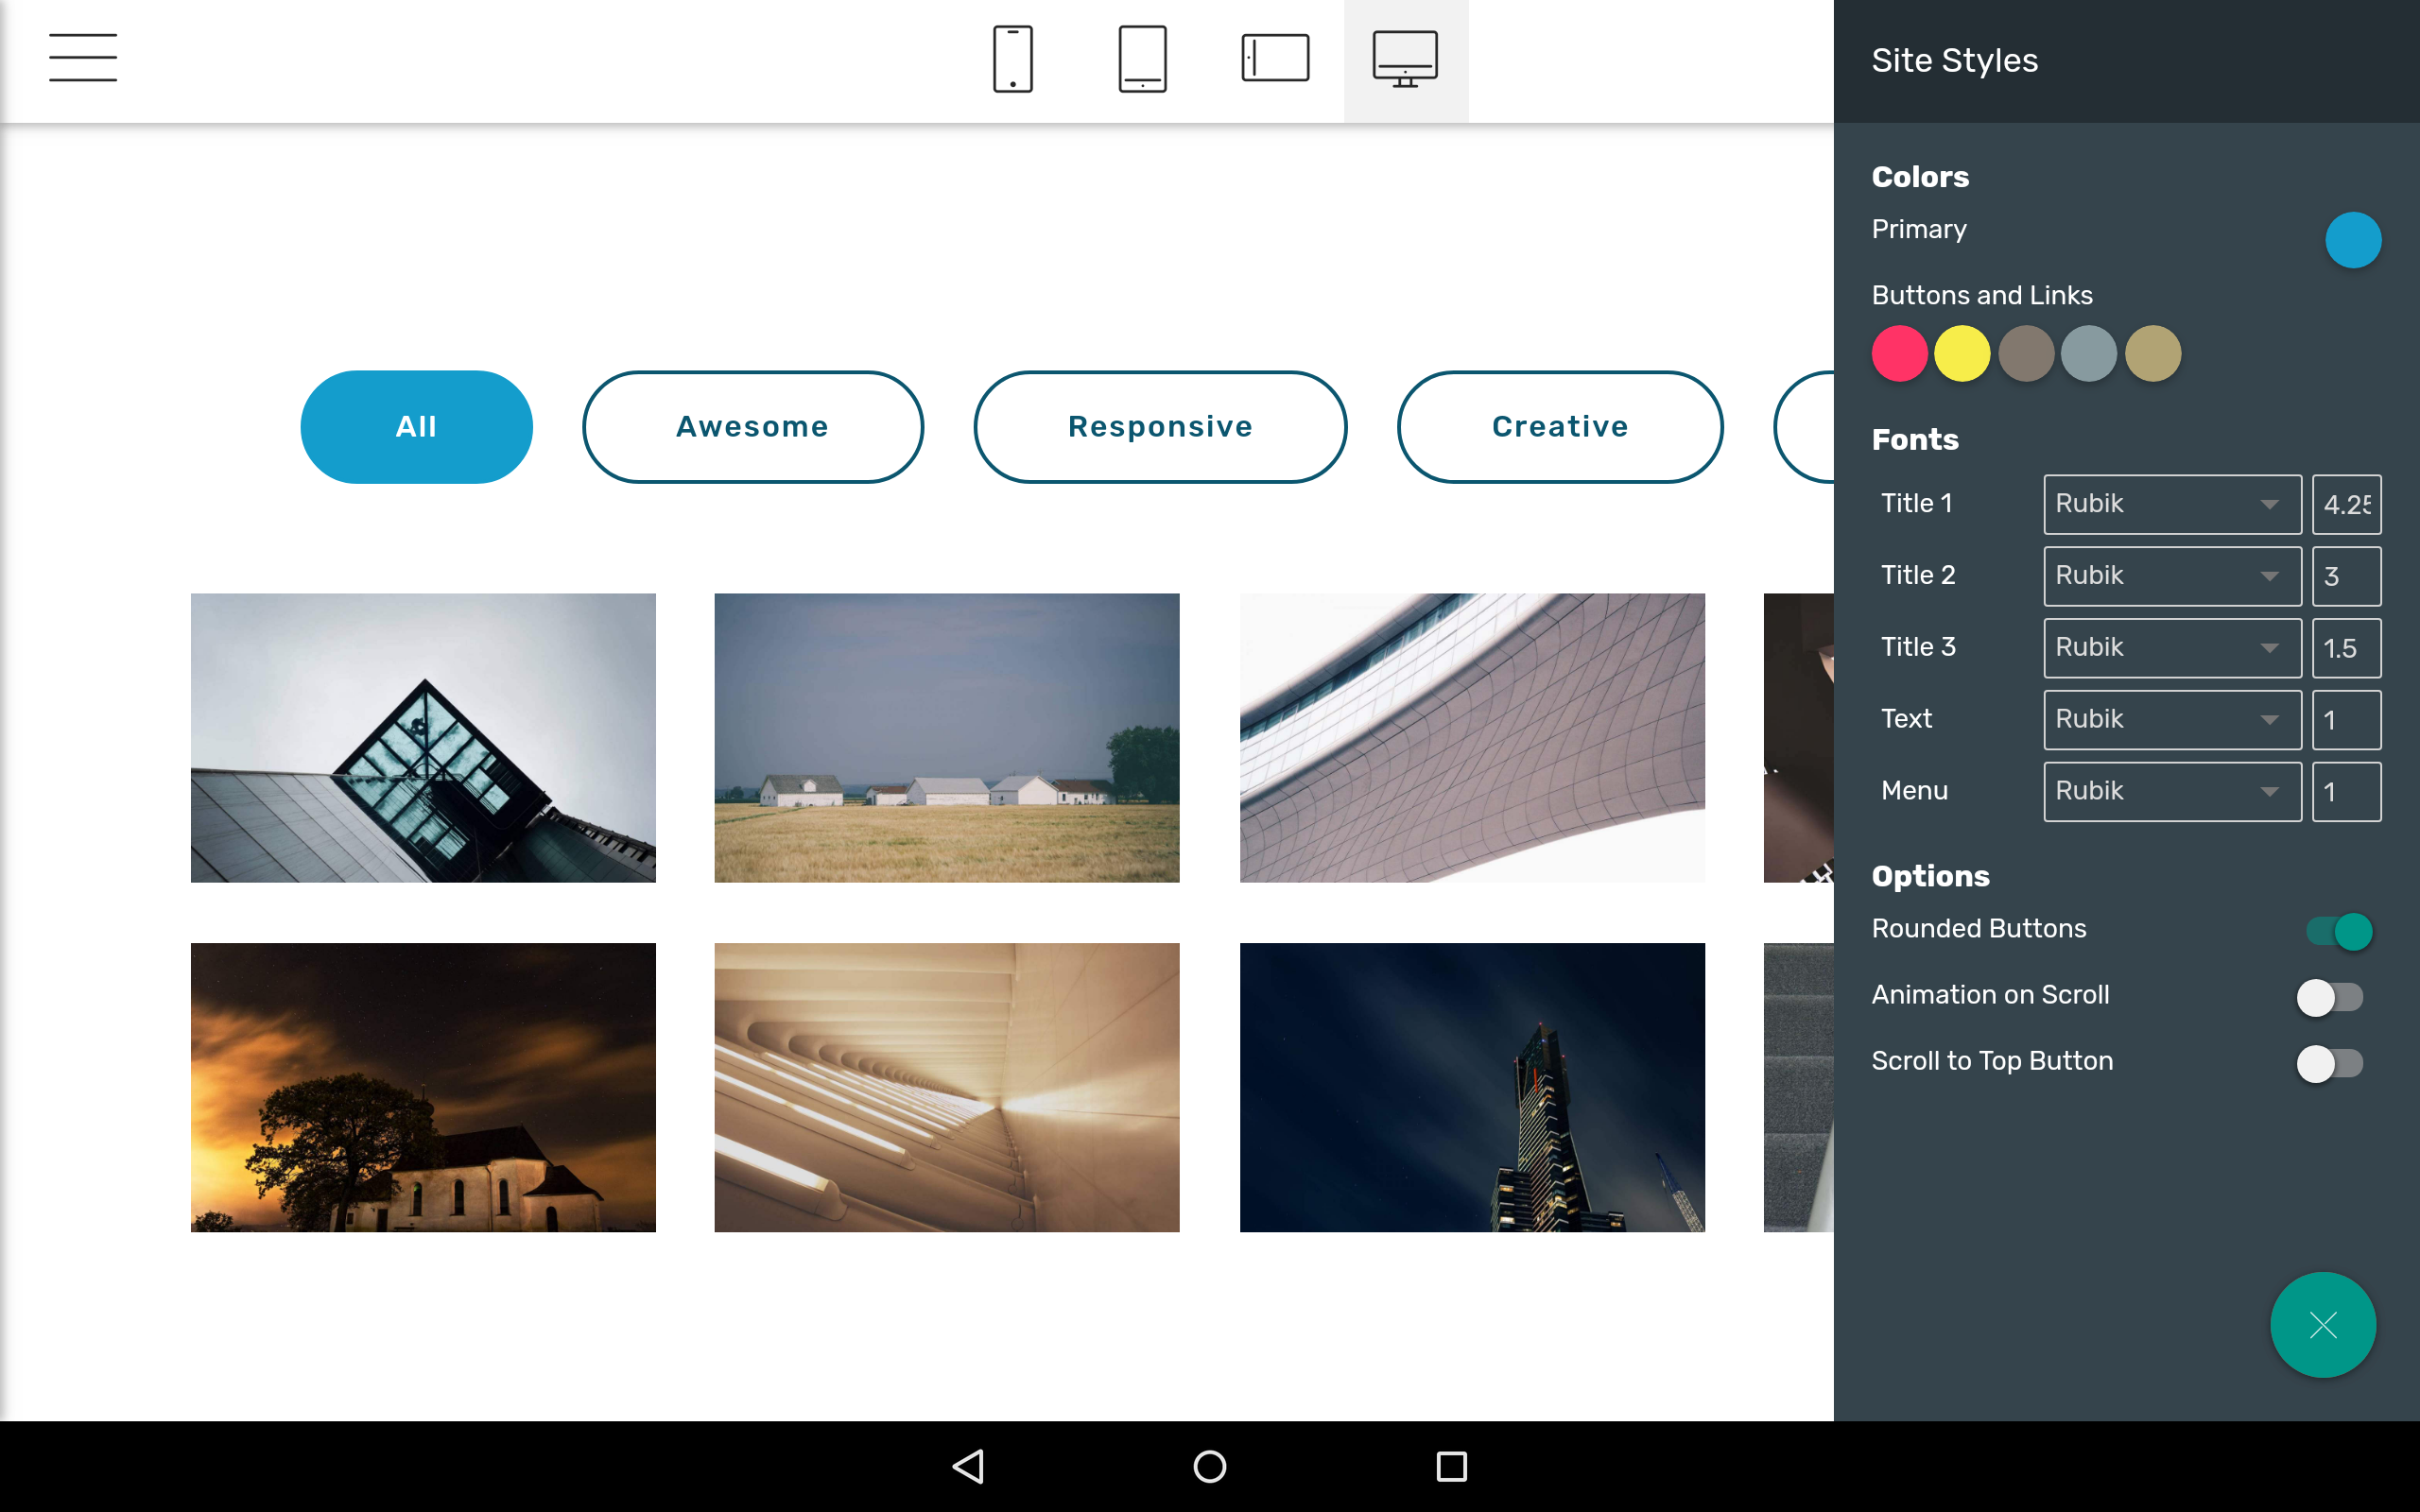Switch to portrait tablet preview
2420x1512 pixels.
pyautogui.click(x=1142, y=59)
